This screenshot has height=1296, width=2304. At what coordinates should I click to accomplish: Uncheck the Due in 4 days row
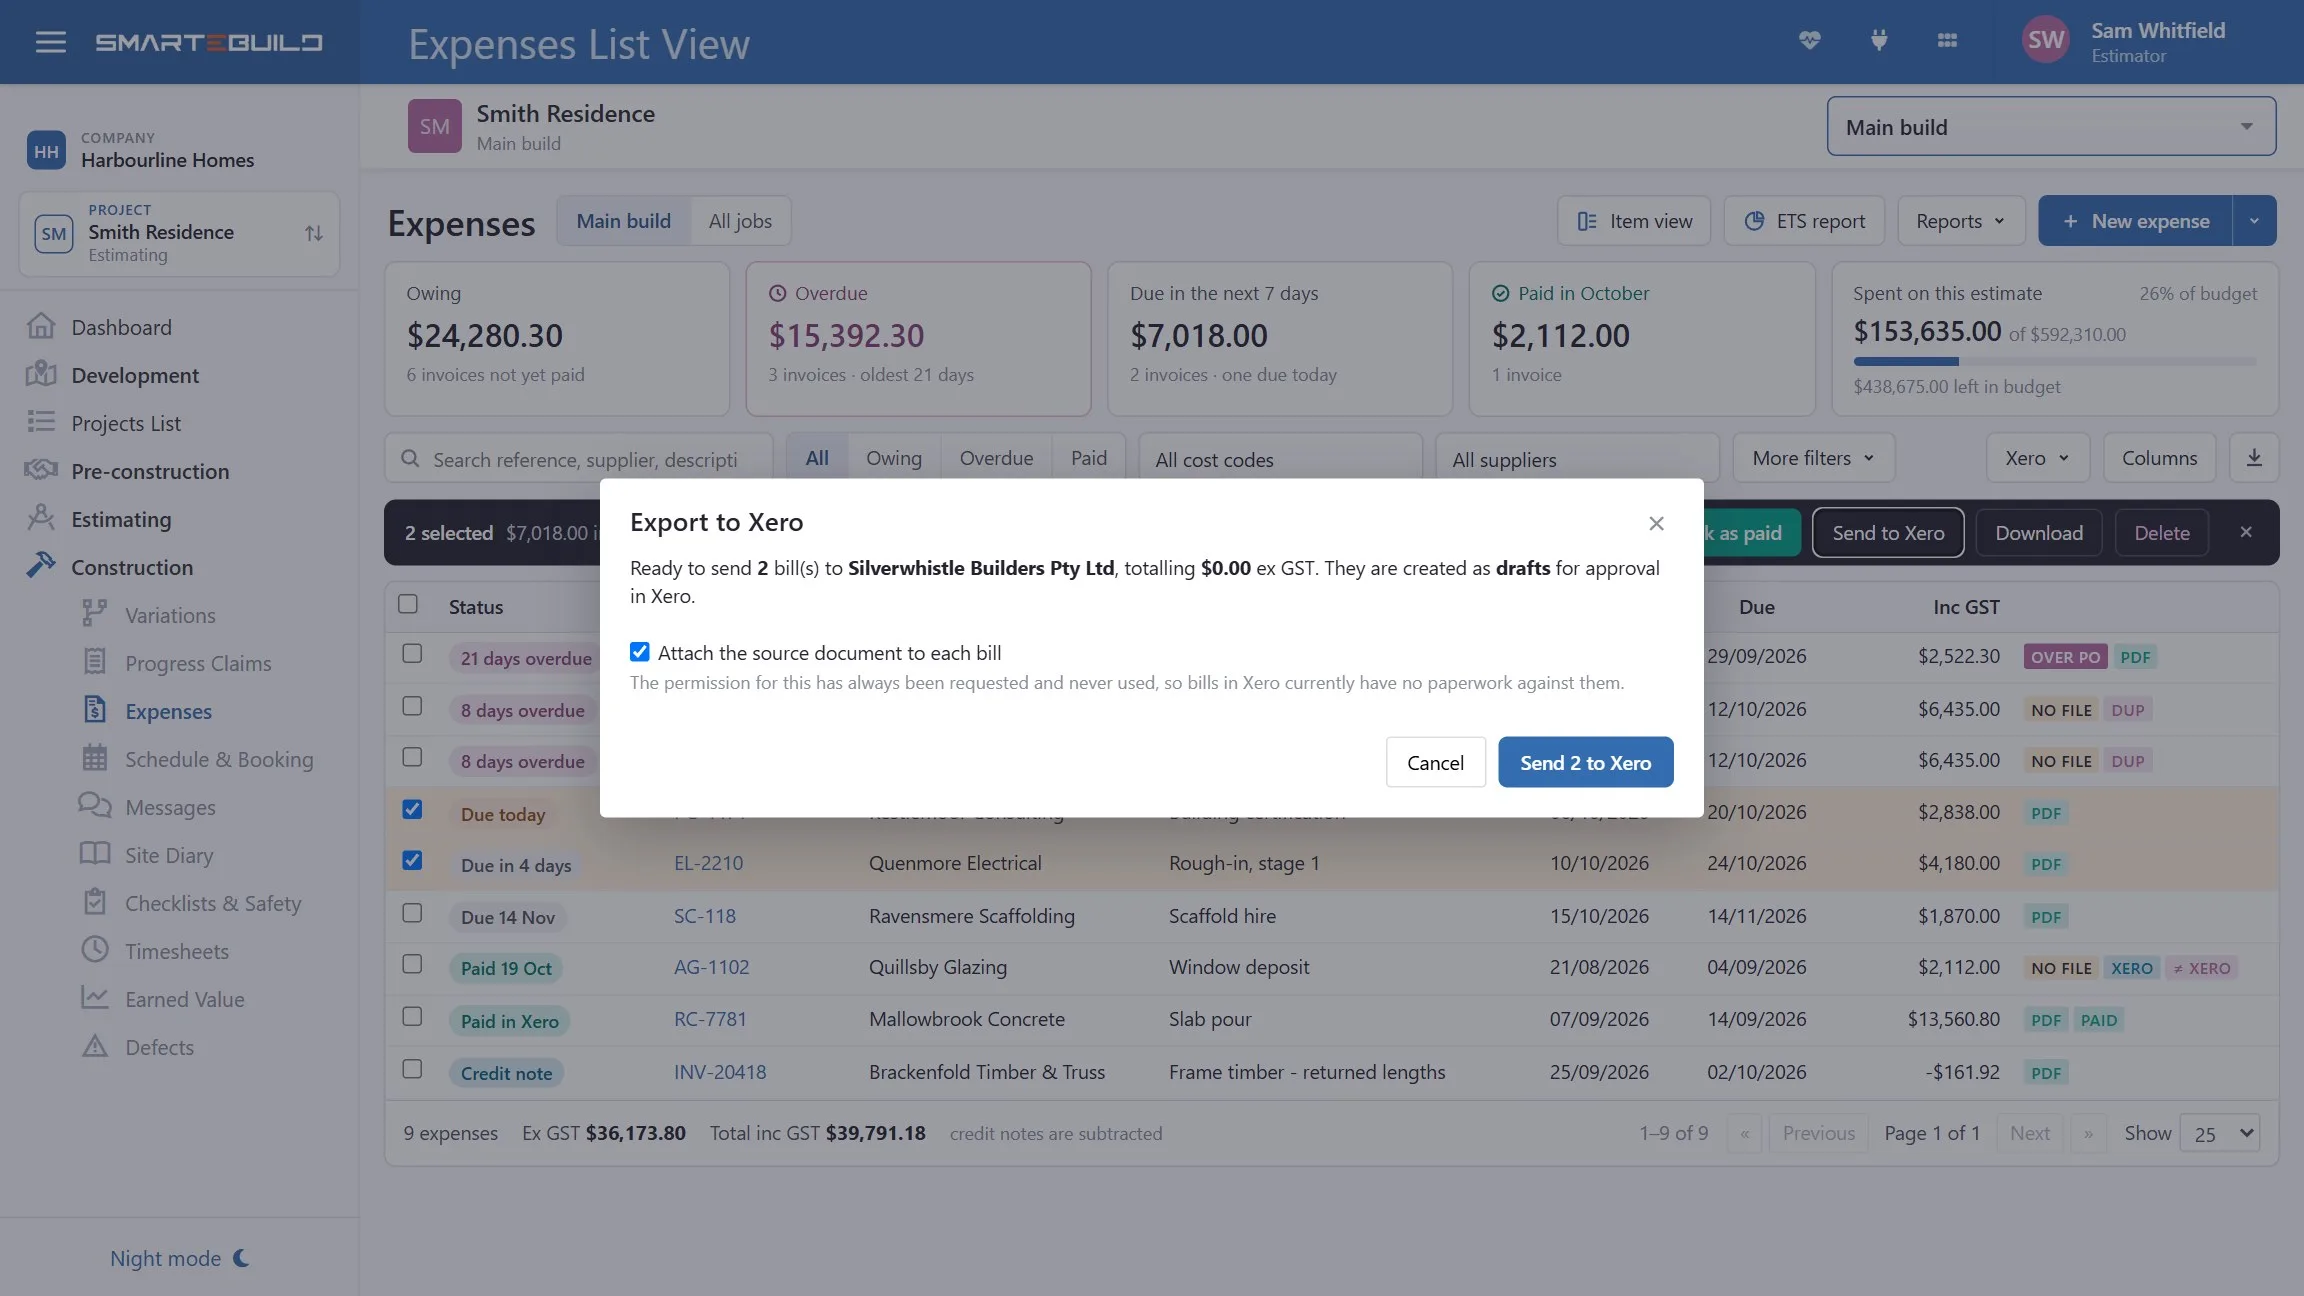412,861
